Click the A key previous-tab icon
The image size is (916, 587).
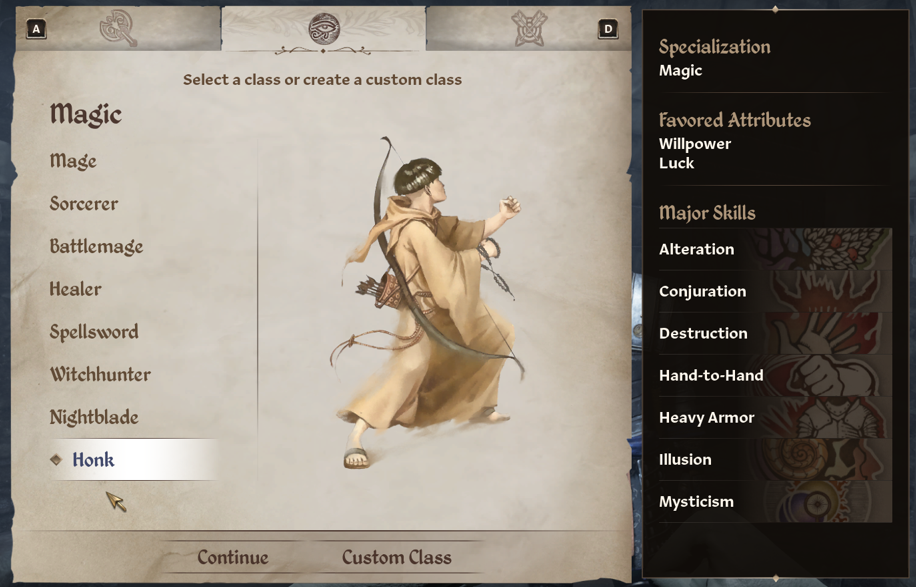click(36, 29)
